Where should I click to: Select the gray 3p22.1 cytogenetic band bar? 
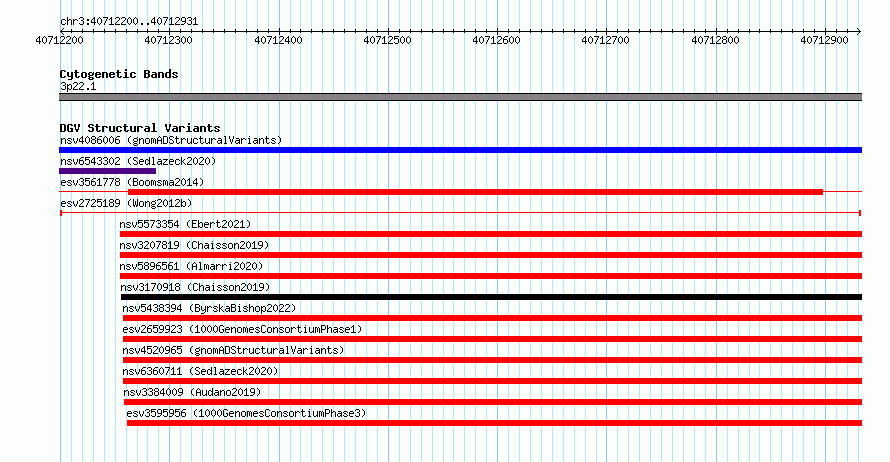(x=460, y=98)
